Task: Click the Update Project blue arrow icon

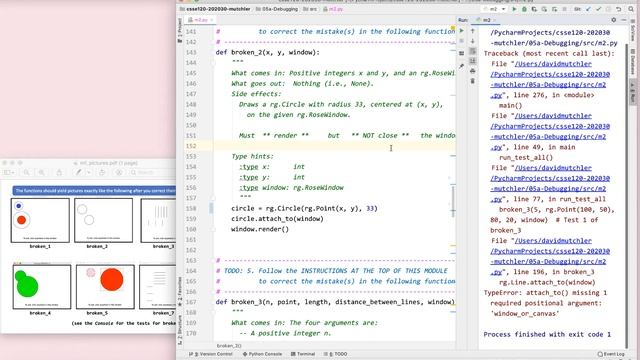Action: [588, 9]
